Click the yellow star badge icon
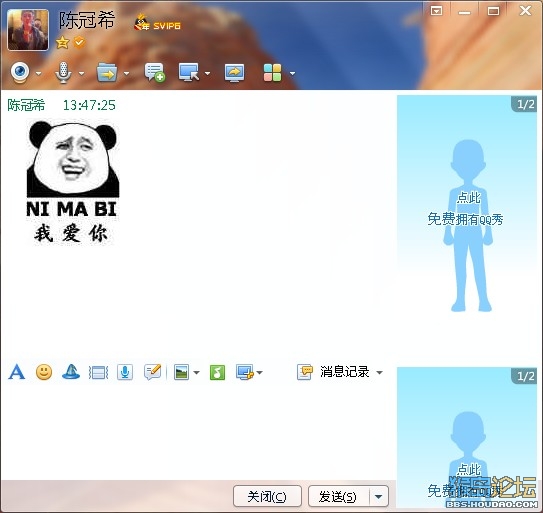 63,43
